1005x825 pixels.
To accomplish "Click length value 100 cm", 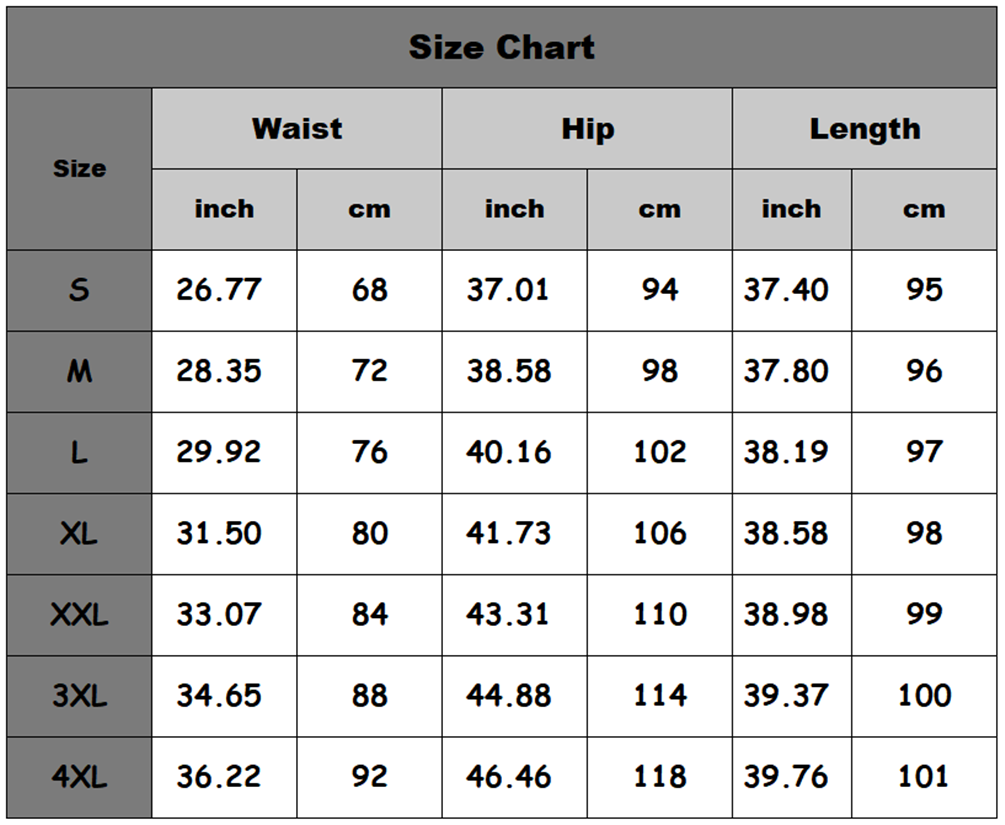I will [924, 695].
